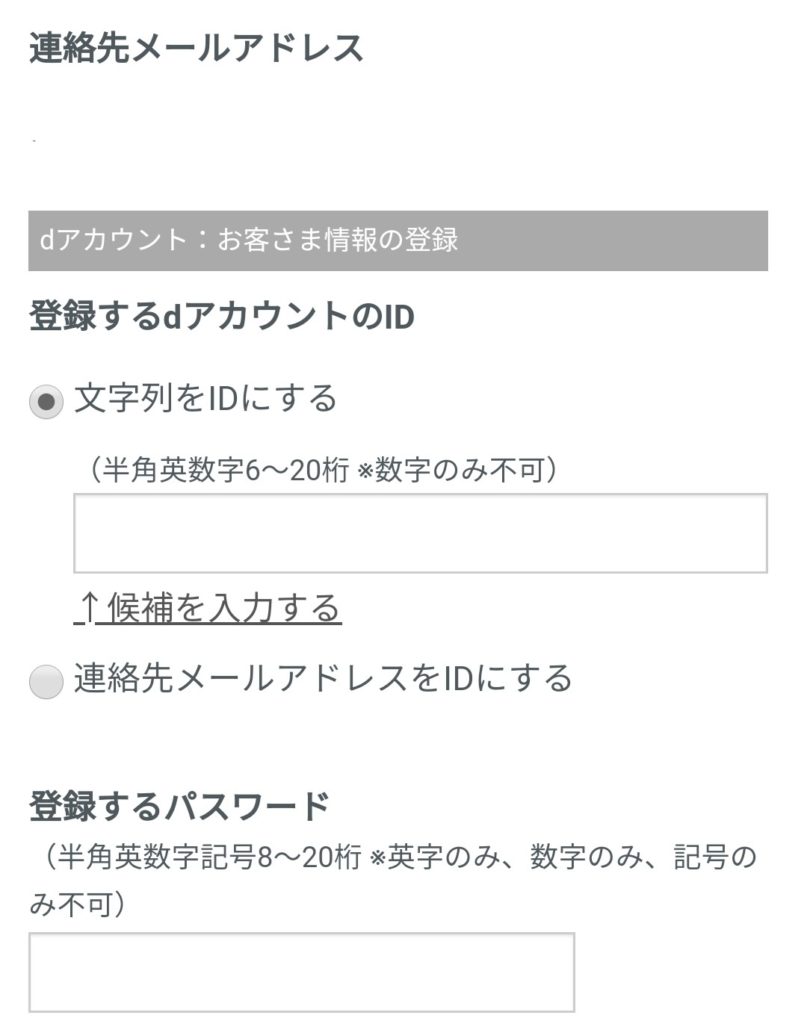This screenshot has width=807, height=1024.
Task: Focus the dアカウント ID text input box
Action: tap(420, 533)
